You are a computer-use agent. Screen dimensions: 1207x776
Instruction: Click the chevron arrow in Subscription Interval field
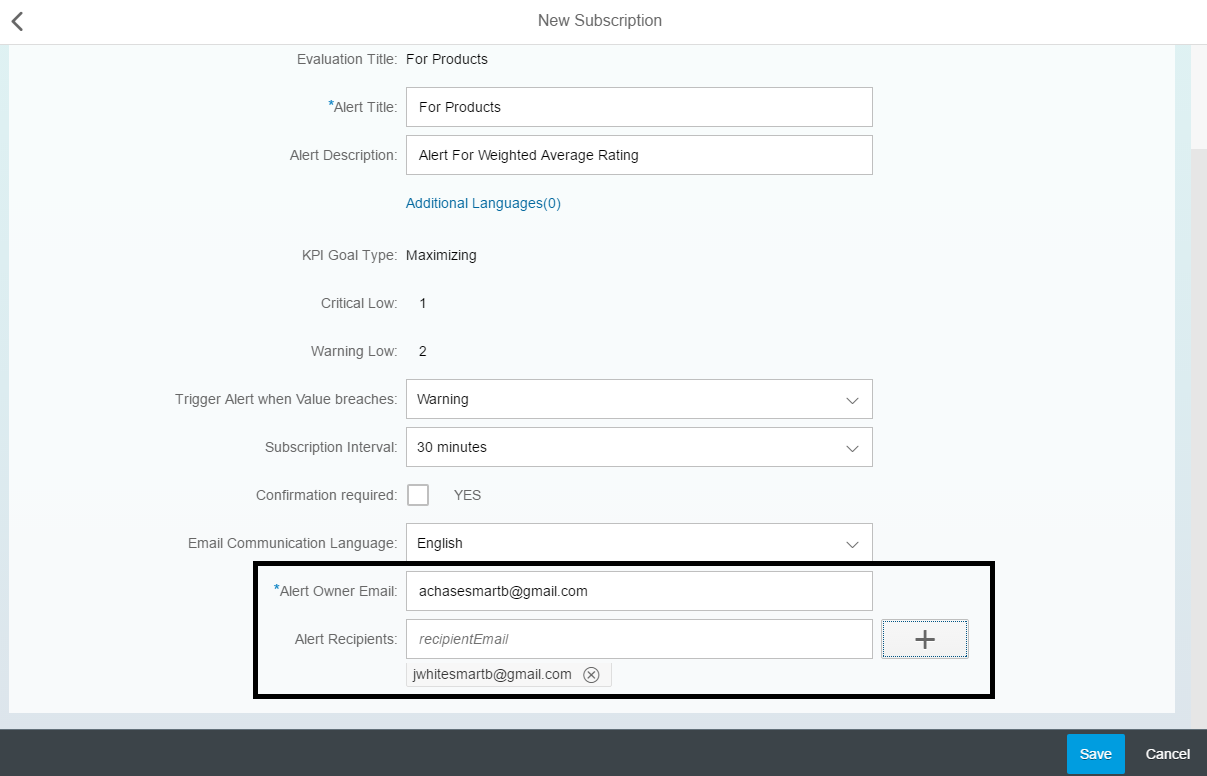coord(852,448)
